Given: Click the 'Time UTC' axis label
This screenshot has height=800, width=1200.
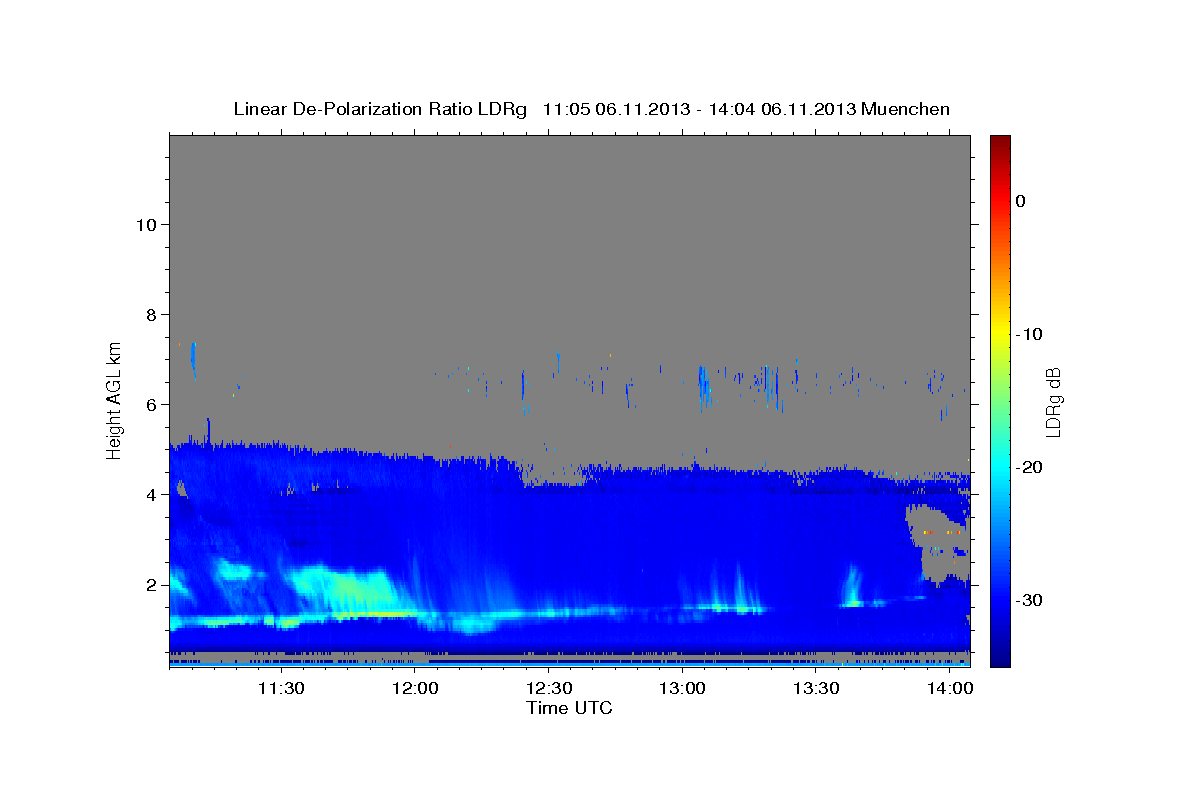Looking at the screenshot, I should [569, 708].
